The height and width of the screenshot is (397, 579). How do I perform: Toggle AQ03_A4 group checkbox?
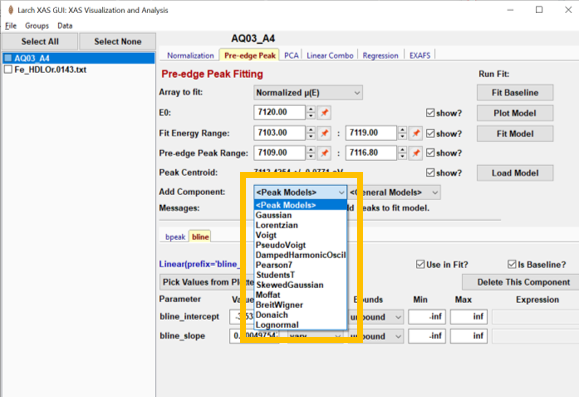tap(8, 58)
